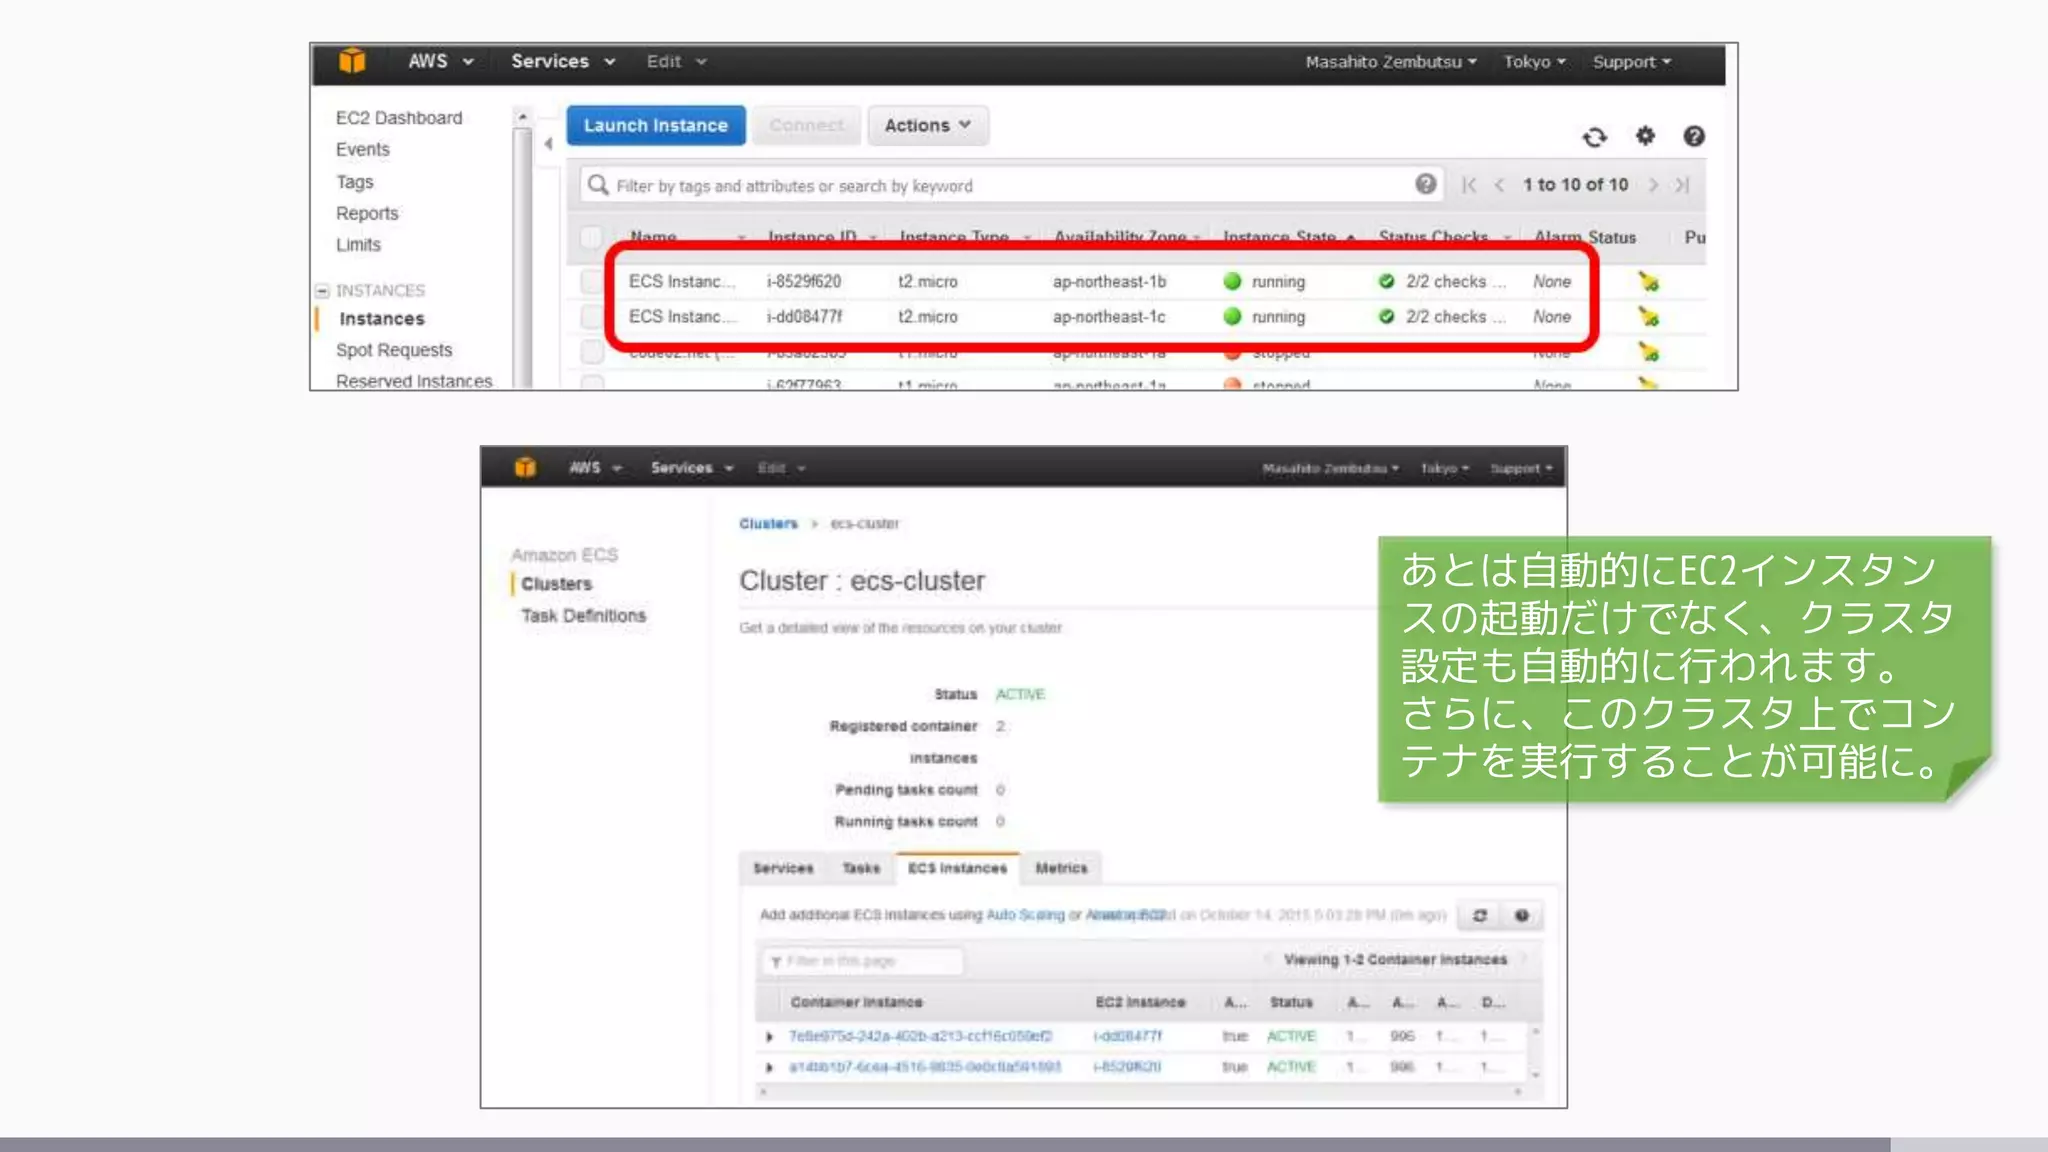Open Reports in EC2 sidebar
The image size is (2048, 1152).
coord(367,214)
